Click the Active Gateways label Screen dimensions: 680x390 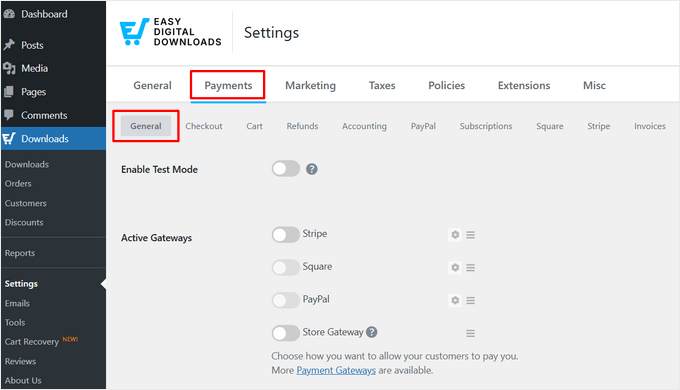coord(157,238)
